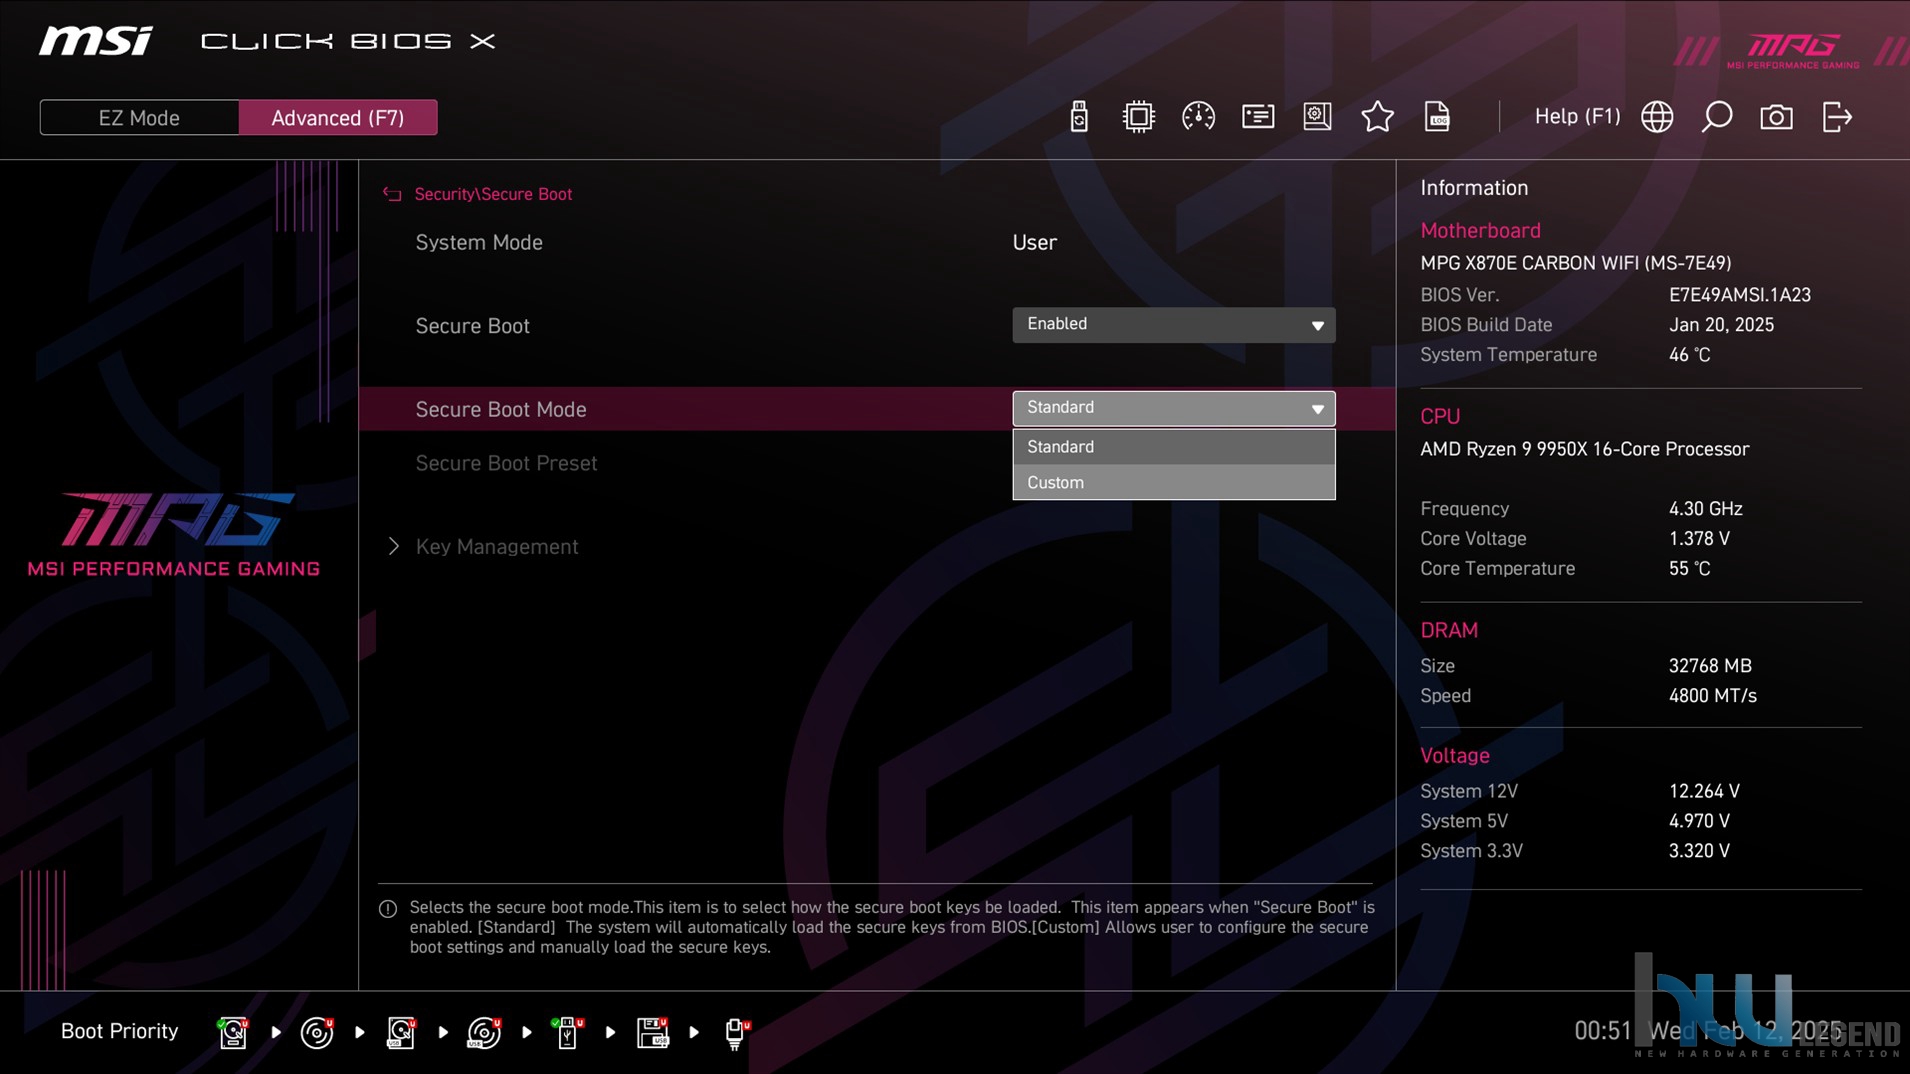Choose Custom from the dropdown list
1910x1074 pixels.
[x=1173, y=482]
